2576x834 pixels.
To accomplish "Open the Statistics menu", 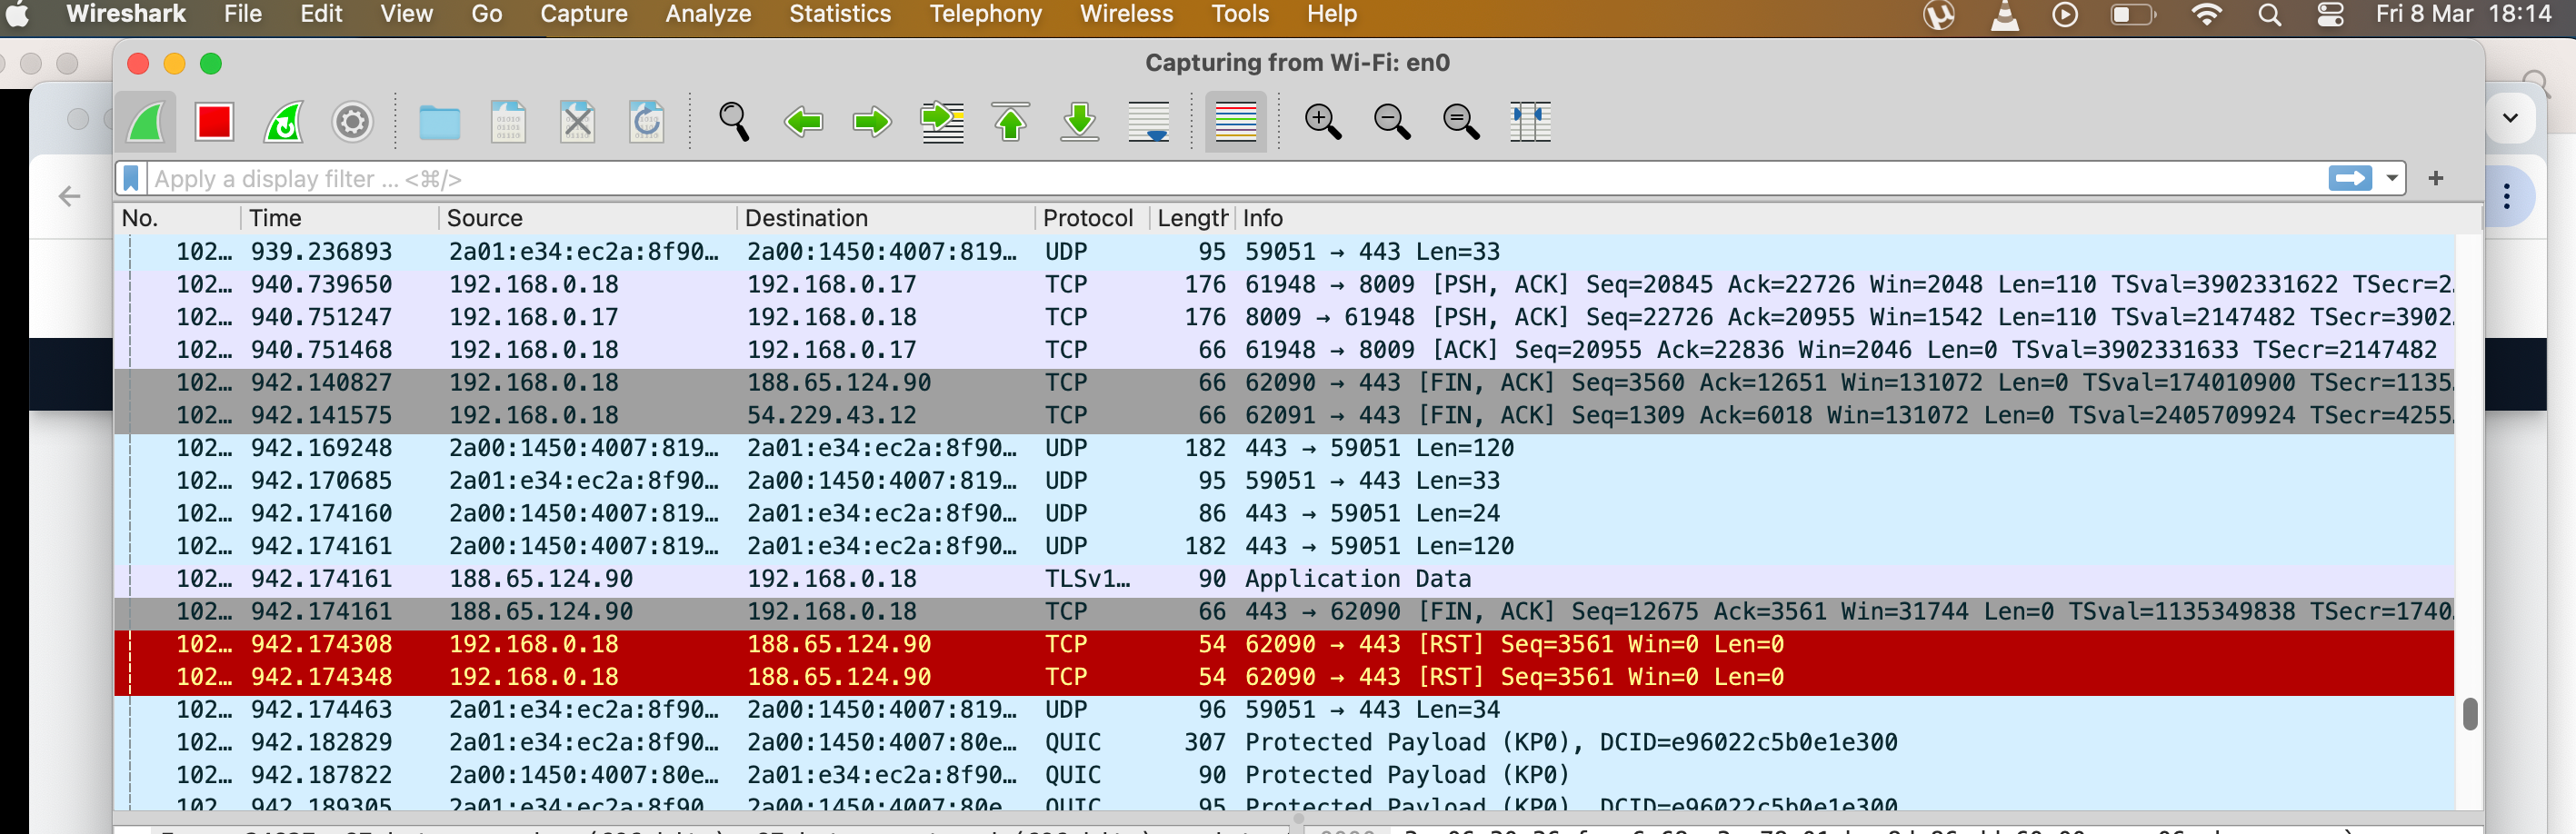I will click(839, 14).
